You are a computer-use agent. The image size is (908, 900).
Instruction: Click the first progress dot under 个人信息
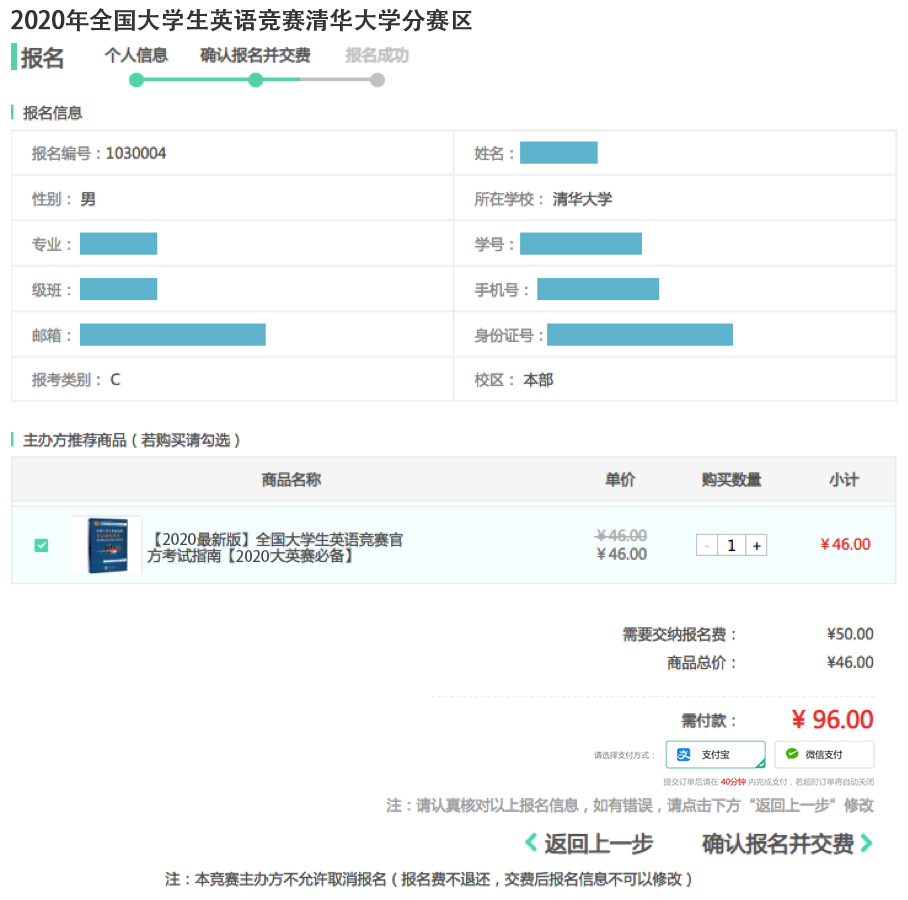coord(137,80)
